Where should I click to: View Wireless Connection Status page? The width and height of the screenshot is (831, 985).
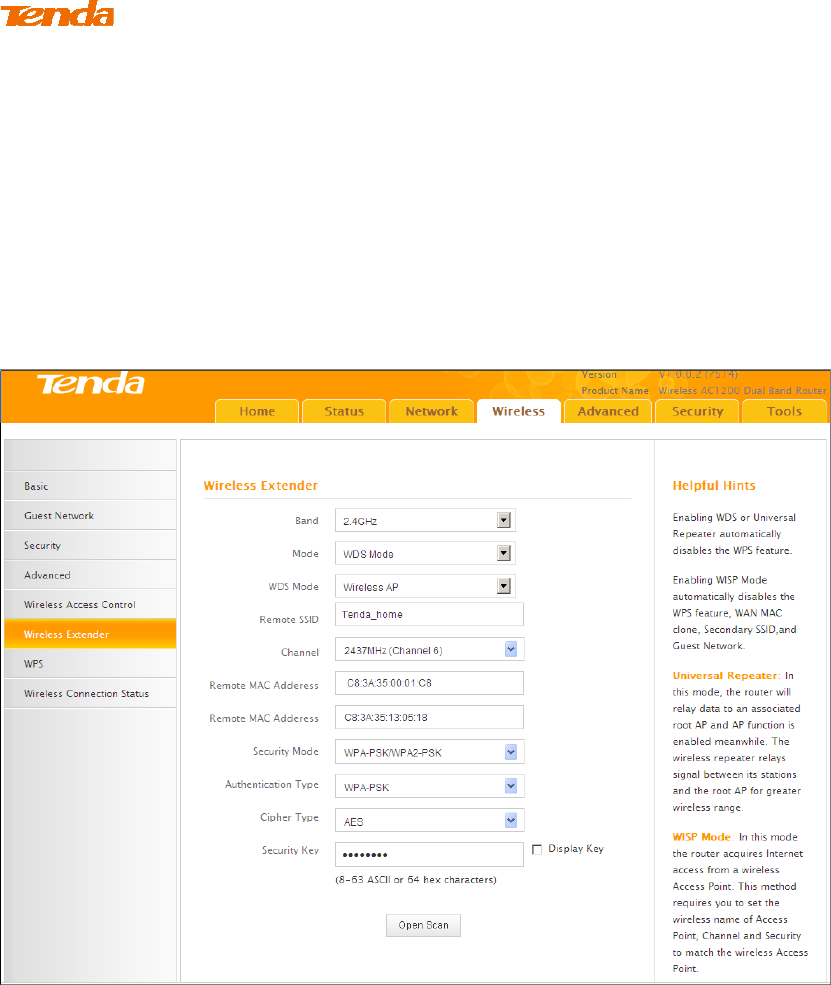click(x=90, y=694)
